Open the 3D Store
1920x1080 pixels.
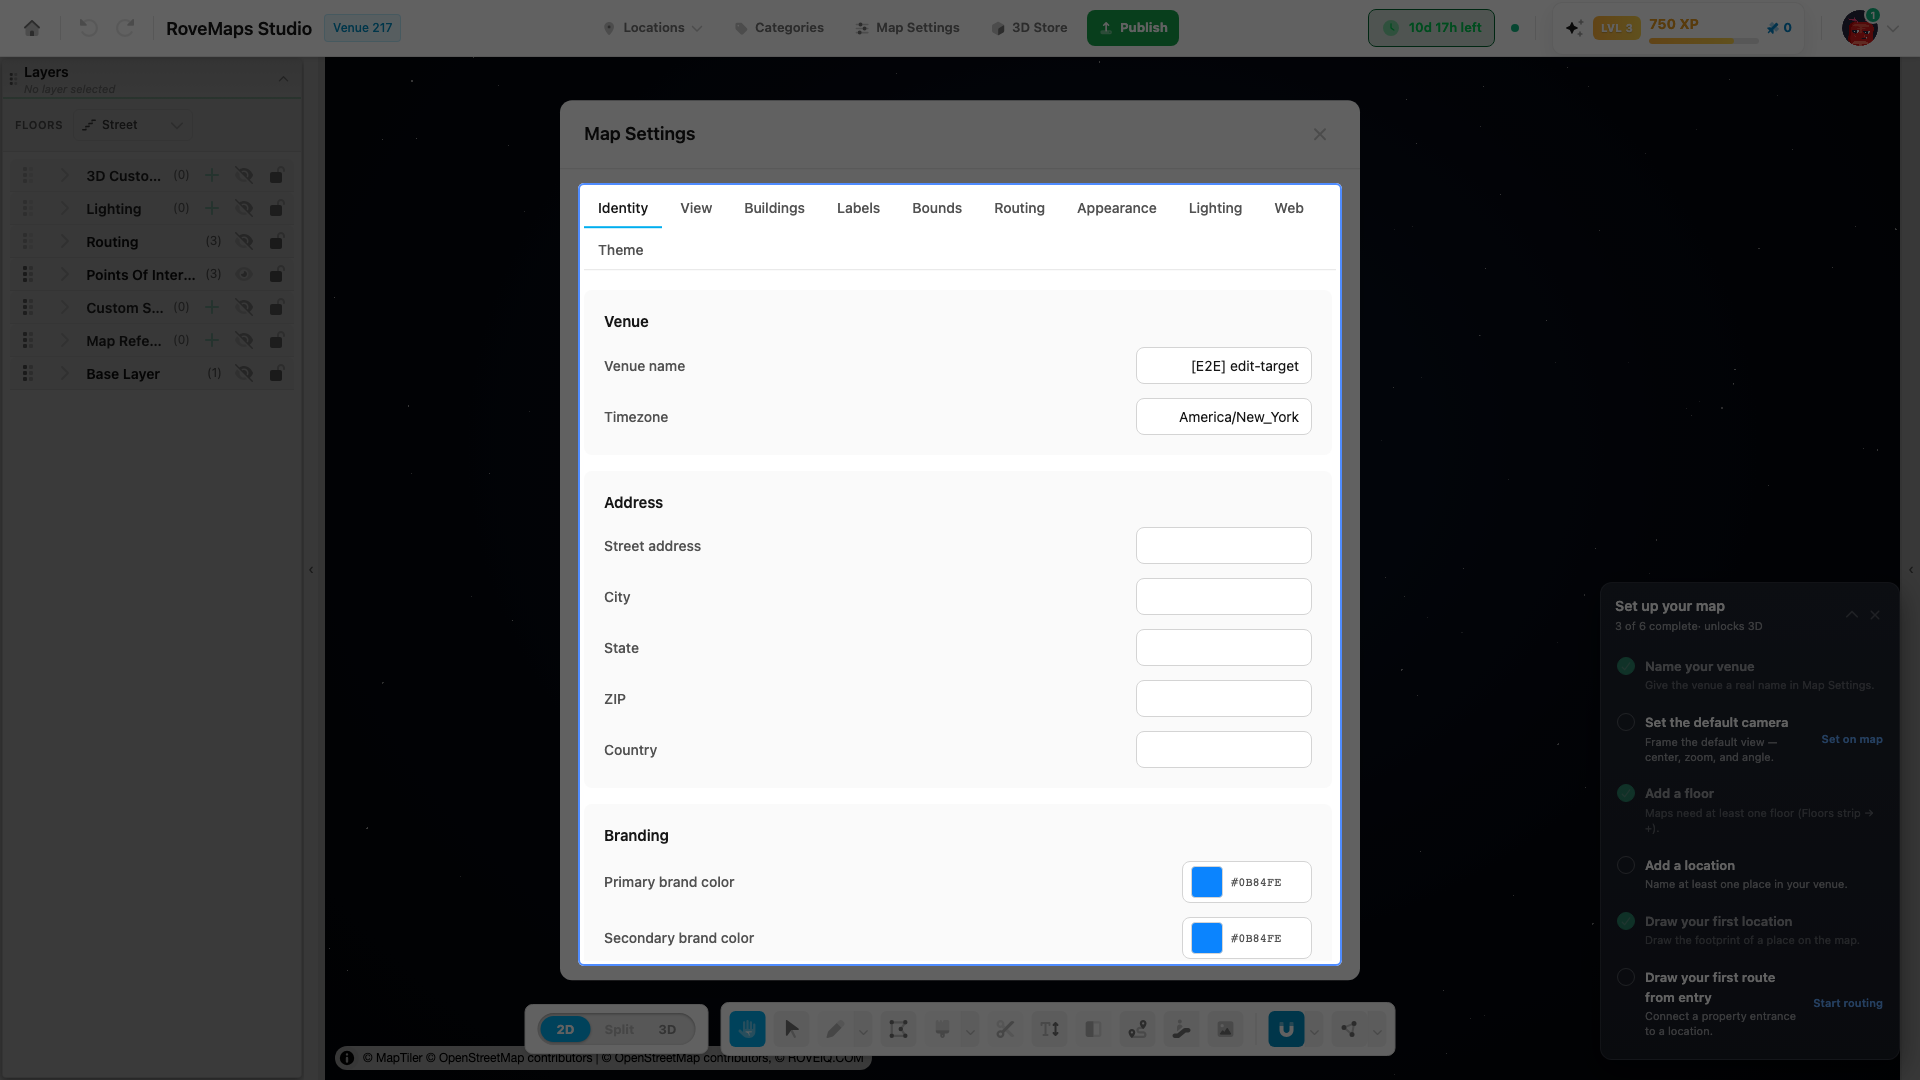[x=1029, y=28]
